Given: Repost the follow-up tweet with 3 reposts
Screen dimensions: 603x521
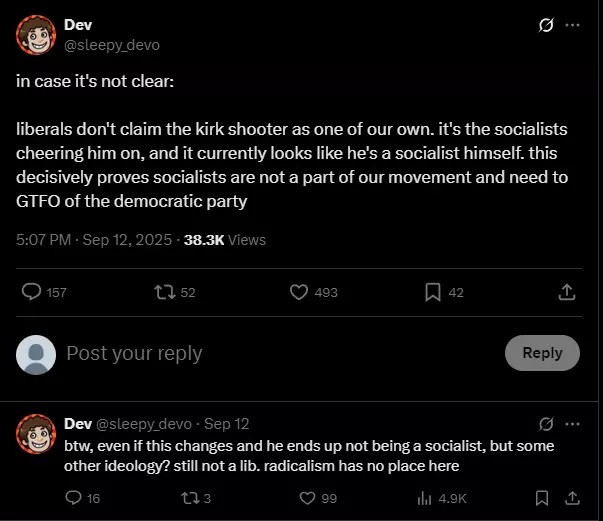Looking at the screenshot, I should tap(190, 498).
